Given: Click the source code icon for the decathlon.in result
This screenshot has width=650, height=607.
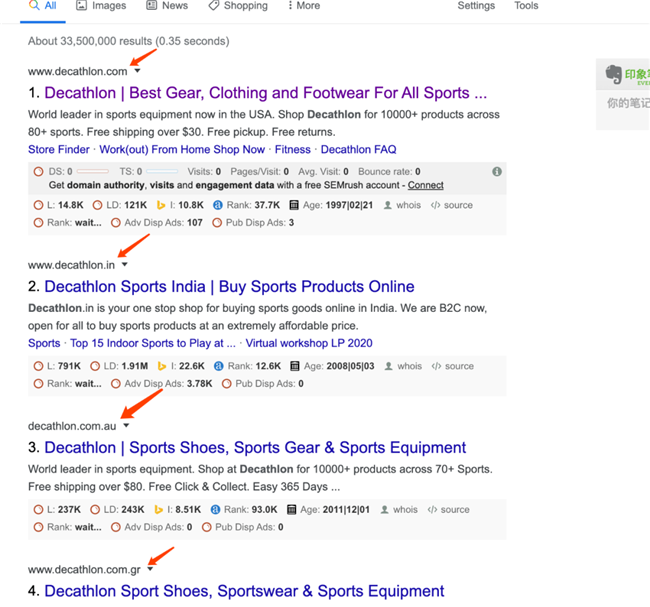Looking at the screenshot, I should coord(436,366).
